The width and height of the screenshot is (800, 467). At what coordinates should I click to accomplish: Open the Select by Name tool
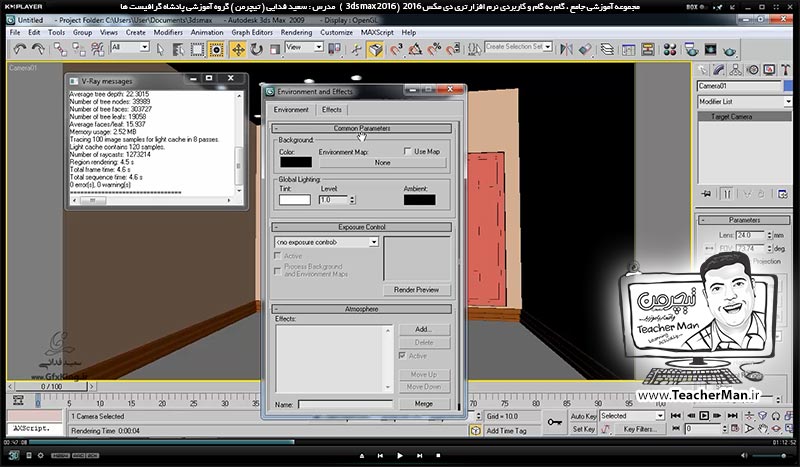[178, 50]
